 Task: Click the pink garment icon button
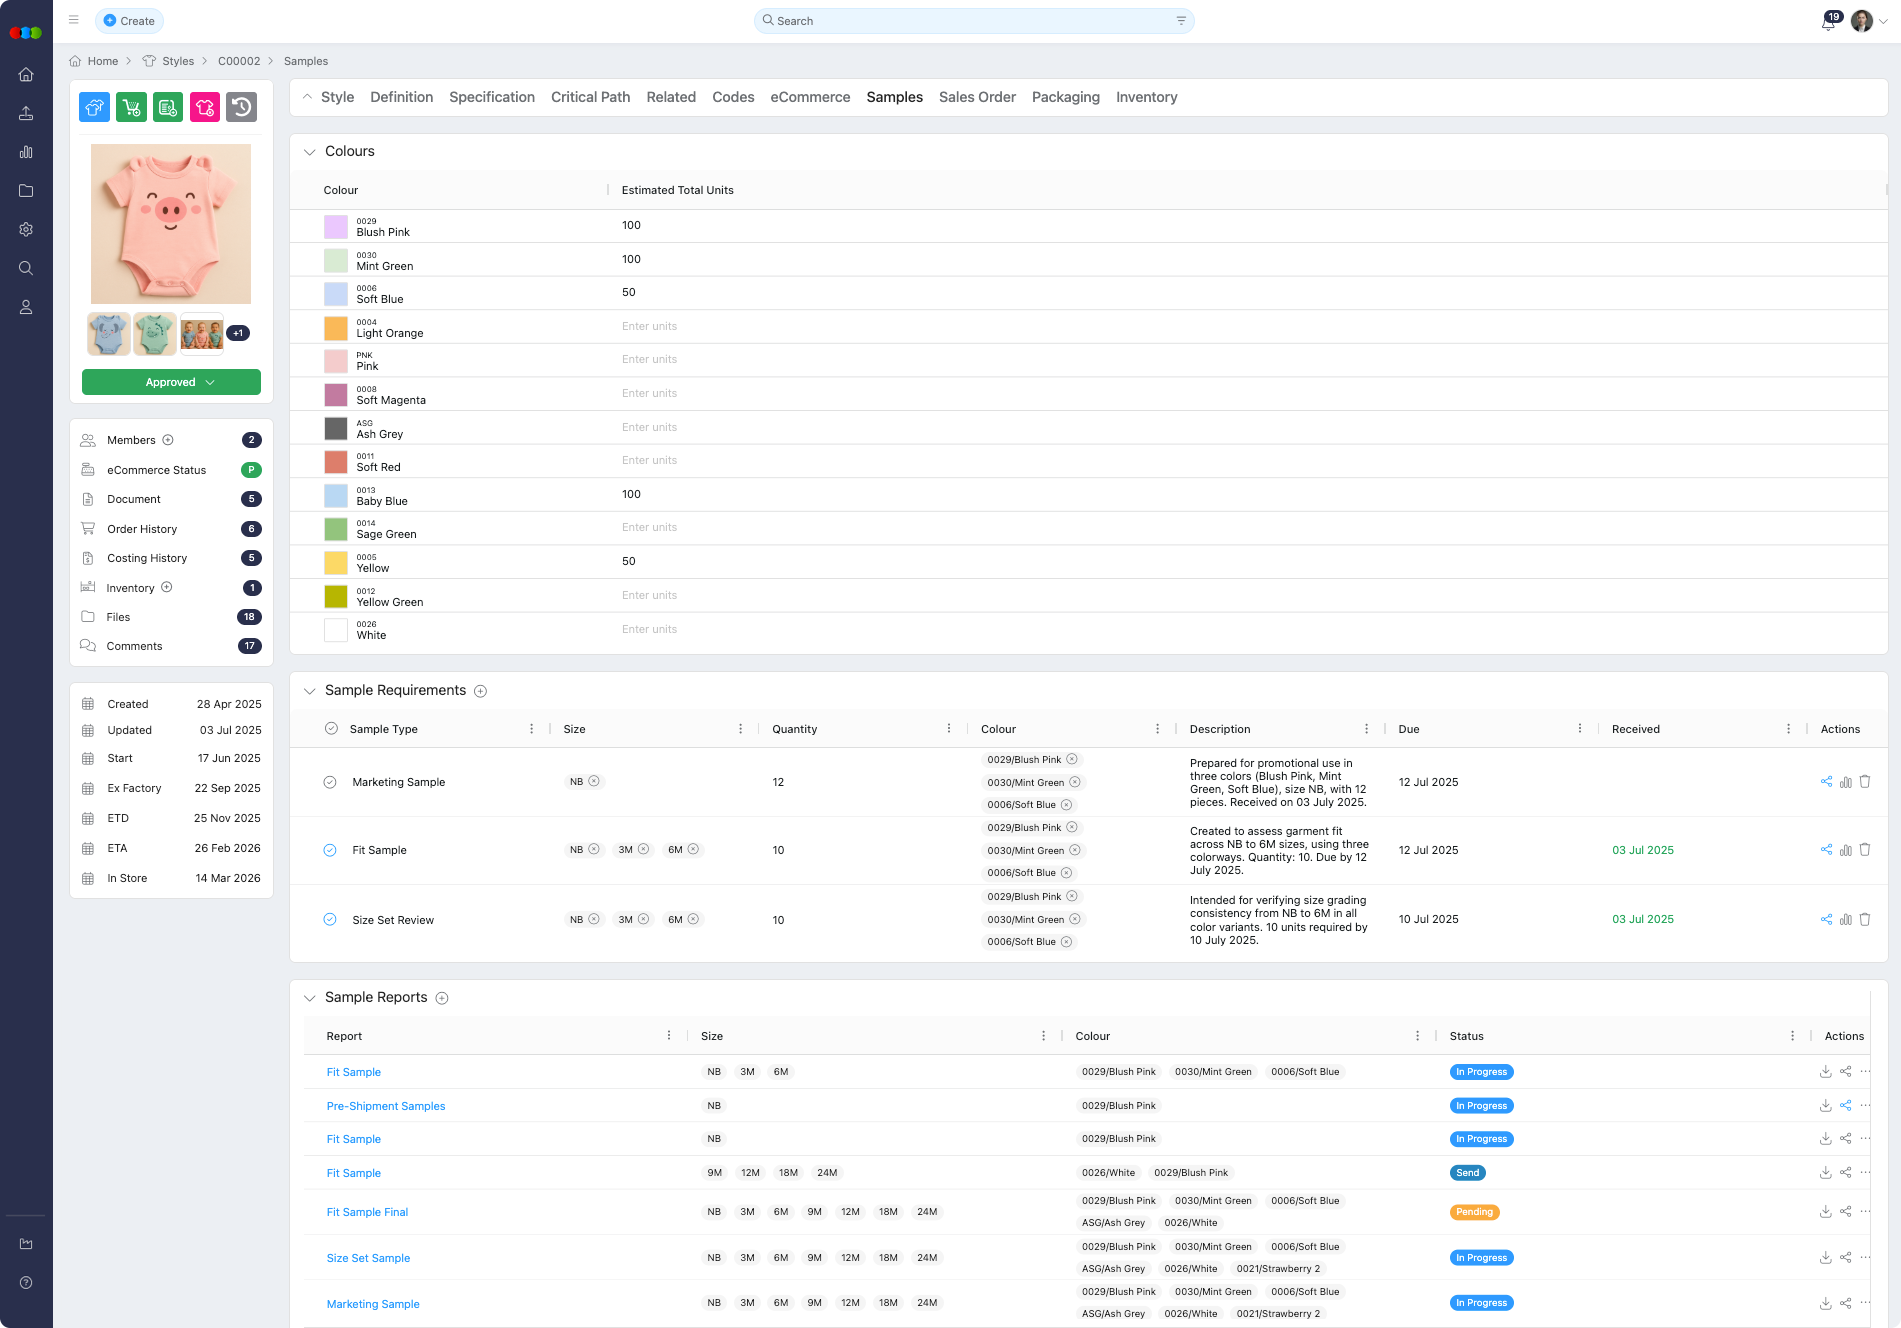click(x=205, y=107)
